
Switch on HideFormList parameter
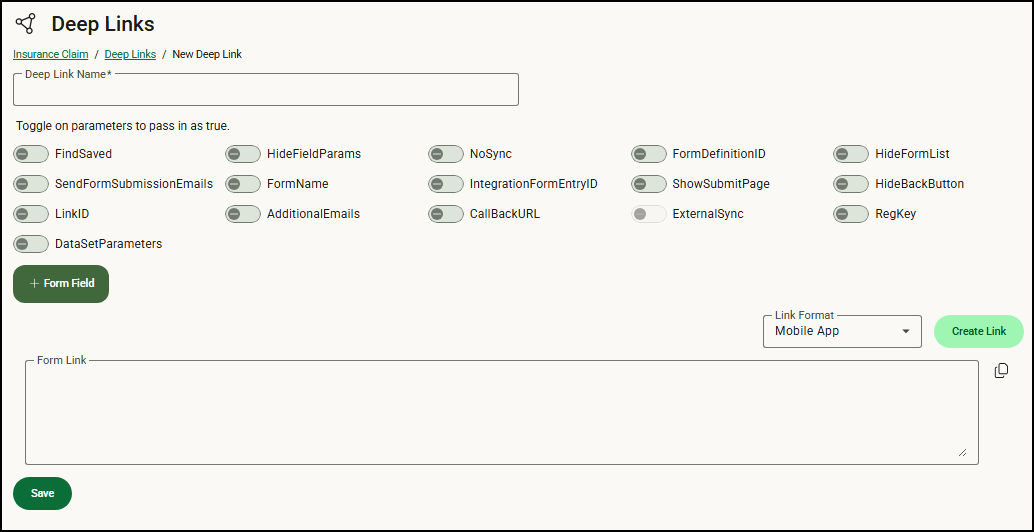coord(851,154)
